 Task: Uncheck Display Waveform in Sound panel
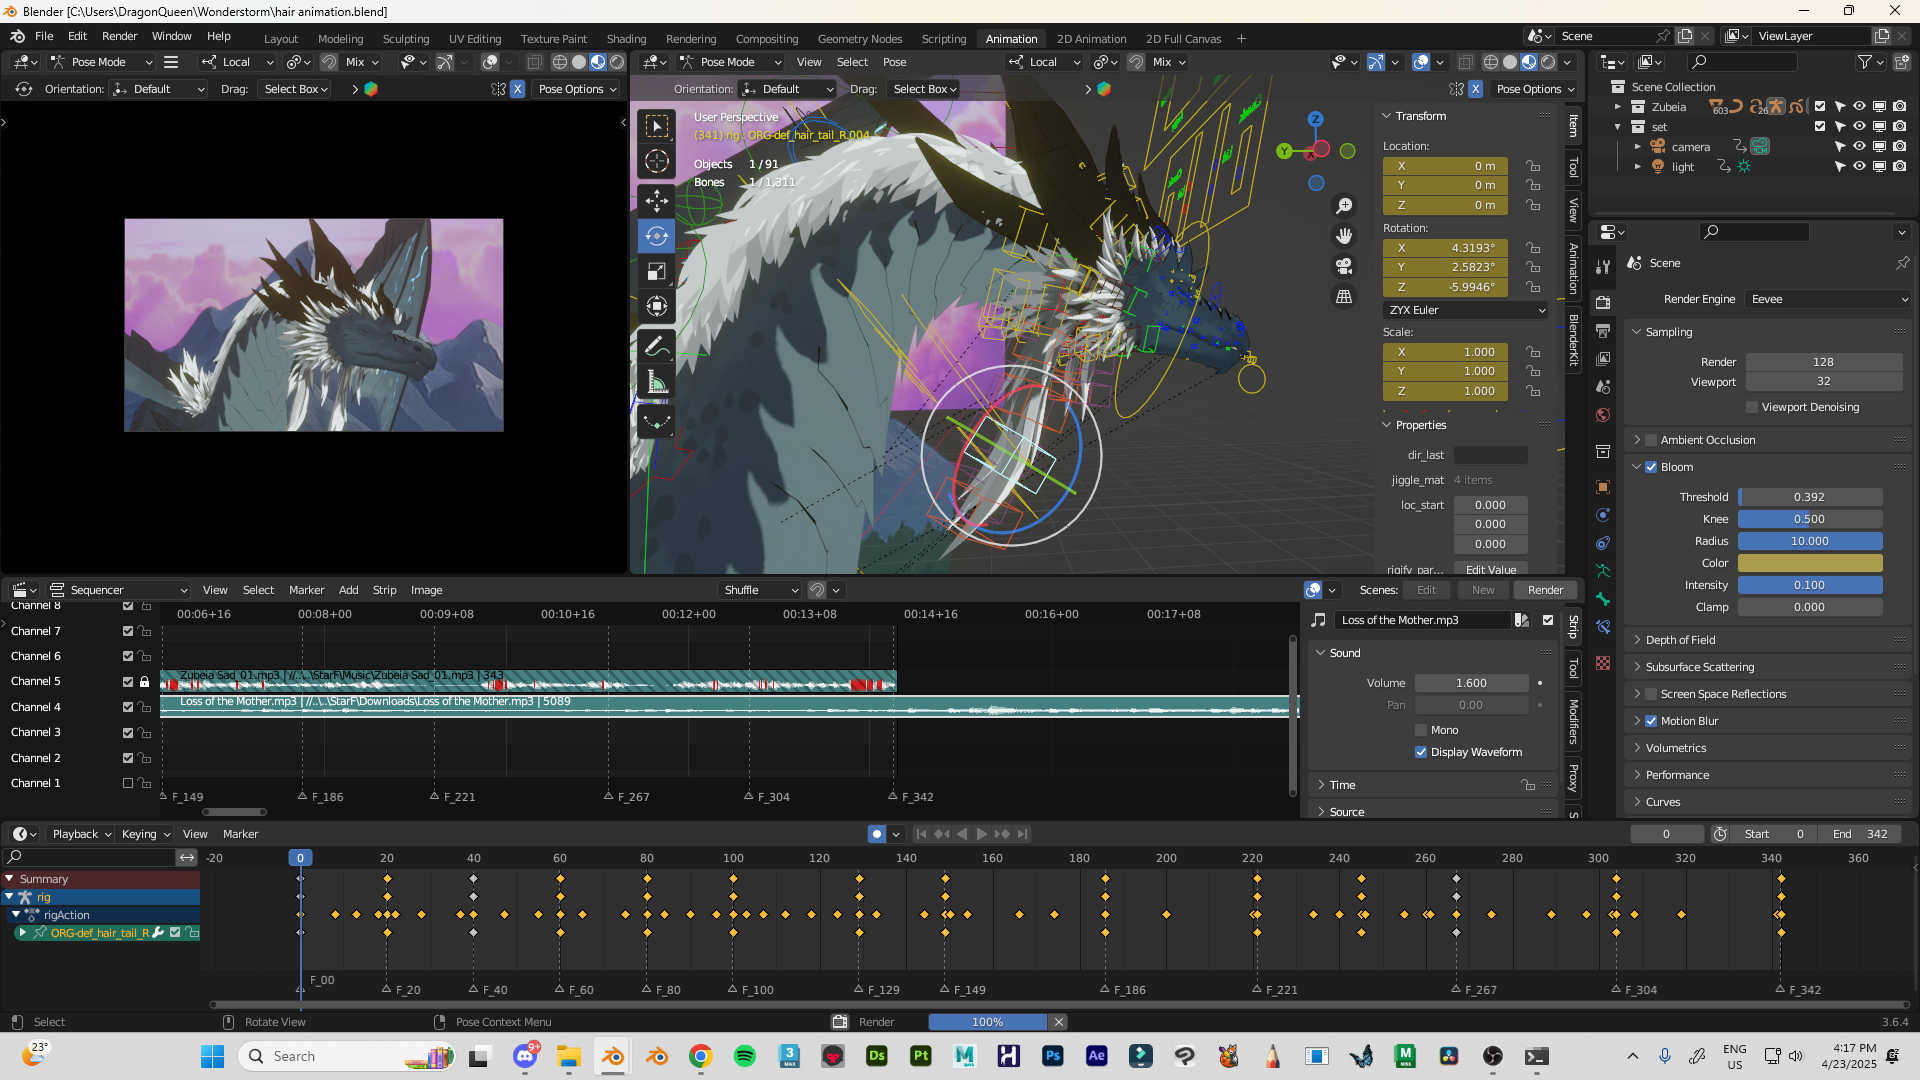coord(1421,752)
